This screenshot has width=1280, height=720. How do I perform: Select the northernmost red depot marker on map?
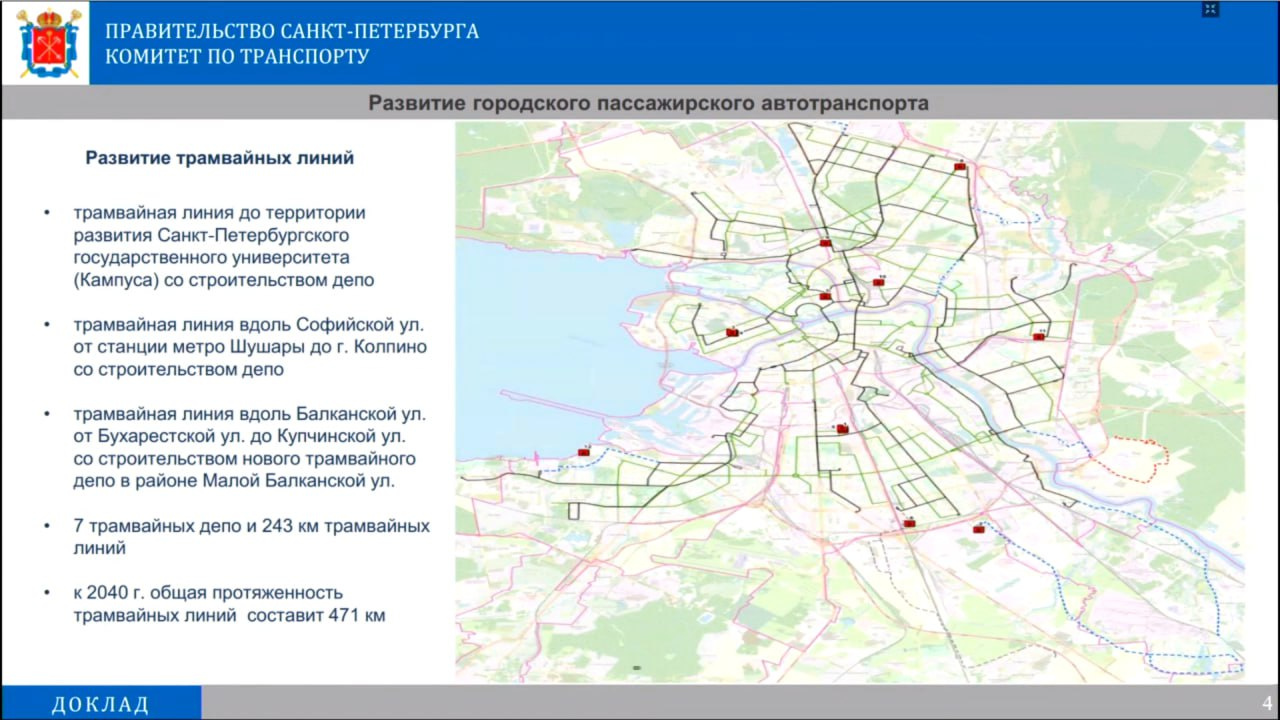coord(960,166)
